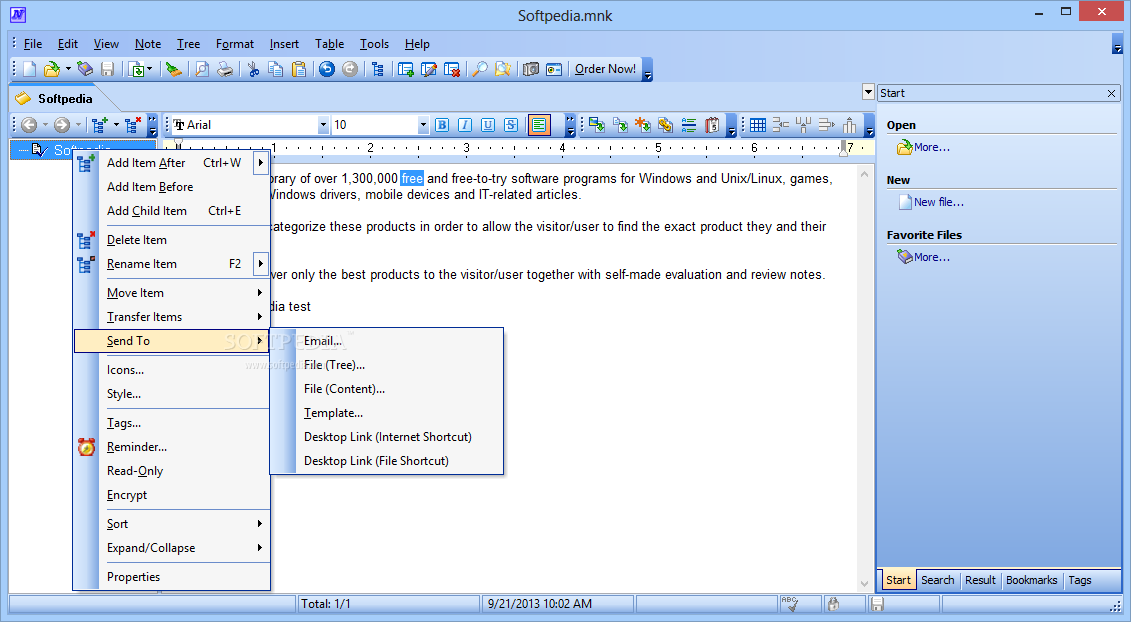Click the Save floppy disk icon
The width and height of the screenshot is (1131, 622).
tap(107, 69)
